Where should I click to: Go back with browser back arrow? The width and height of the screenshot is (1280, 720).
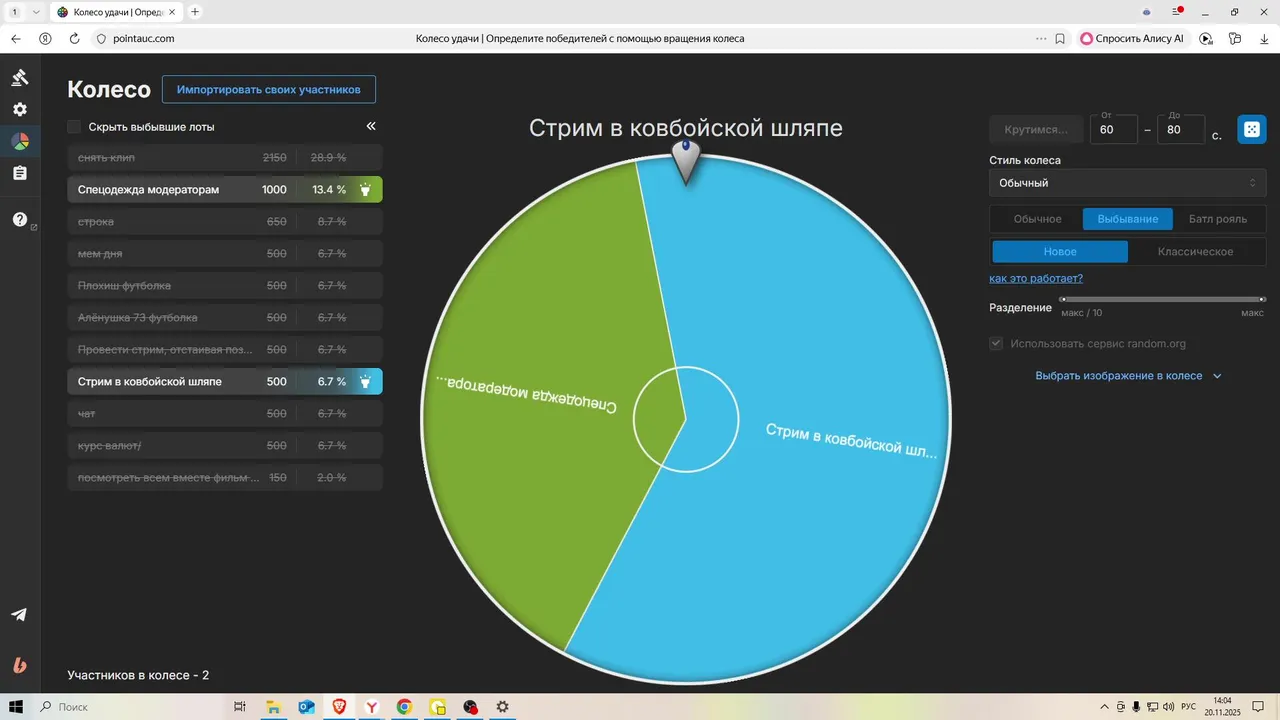point(16,39)
